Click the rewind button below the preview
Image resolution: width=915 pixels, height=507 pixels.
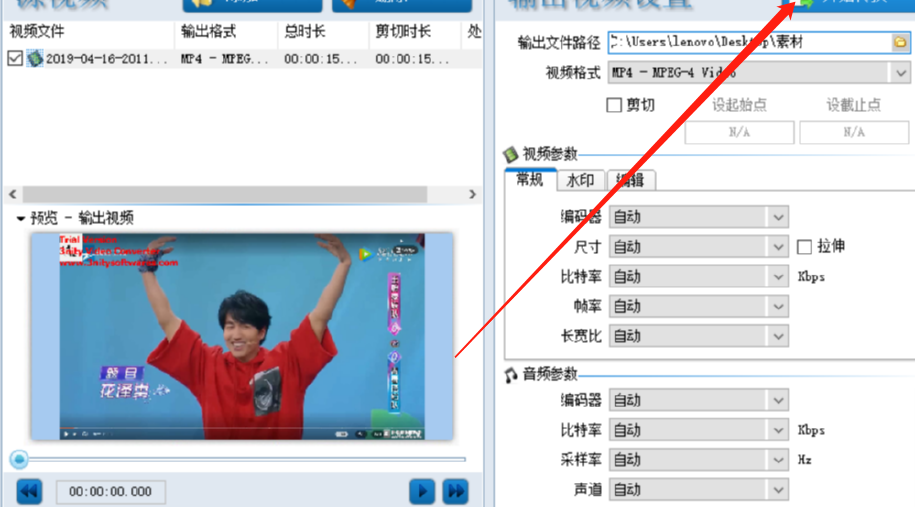point(29,491)
